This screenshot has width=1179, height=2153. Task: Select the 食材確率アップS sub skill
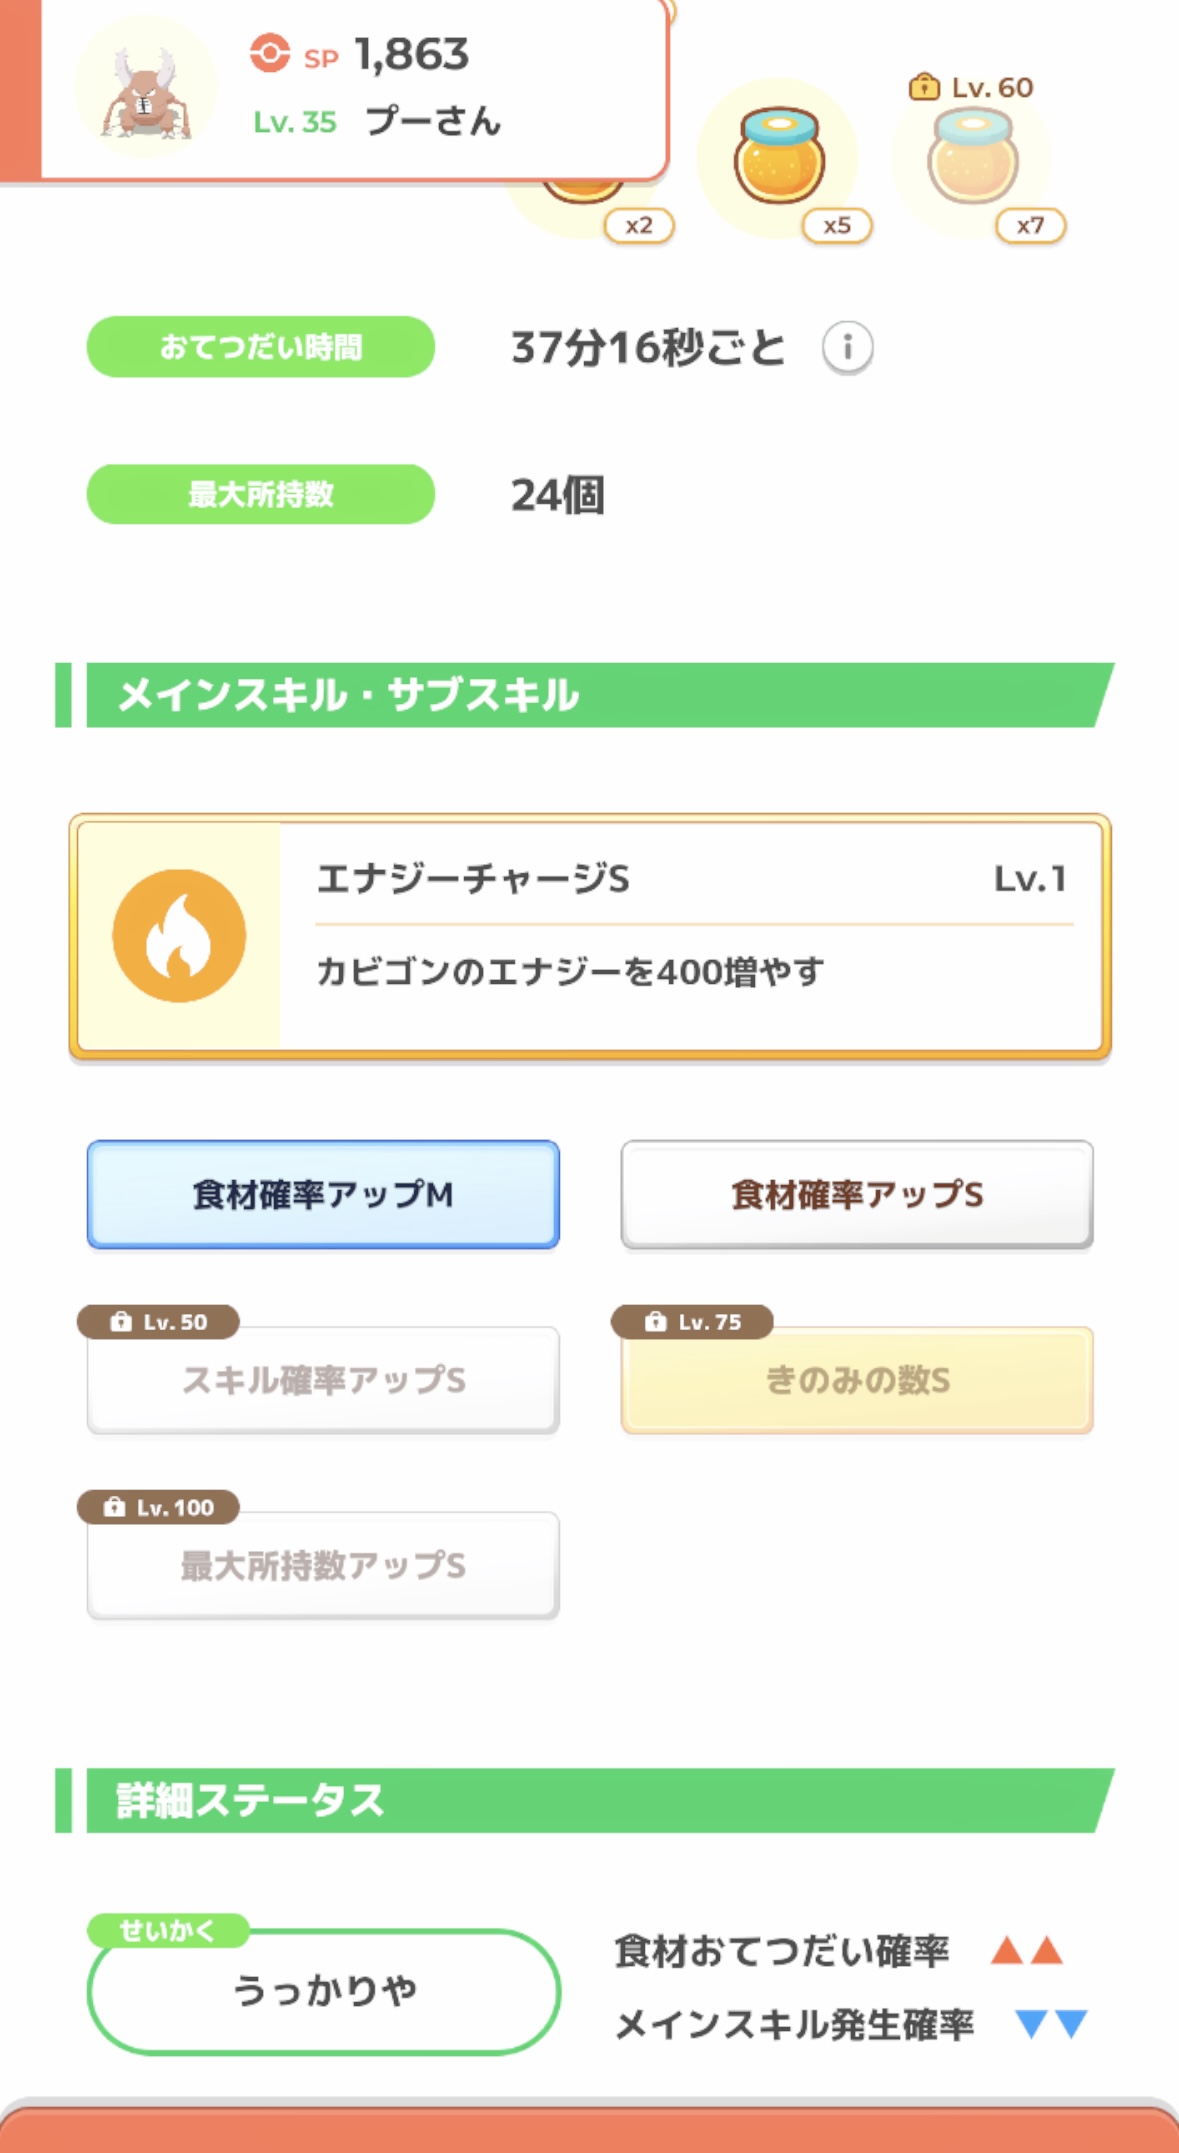[857, 1195]
